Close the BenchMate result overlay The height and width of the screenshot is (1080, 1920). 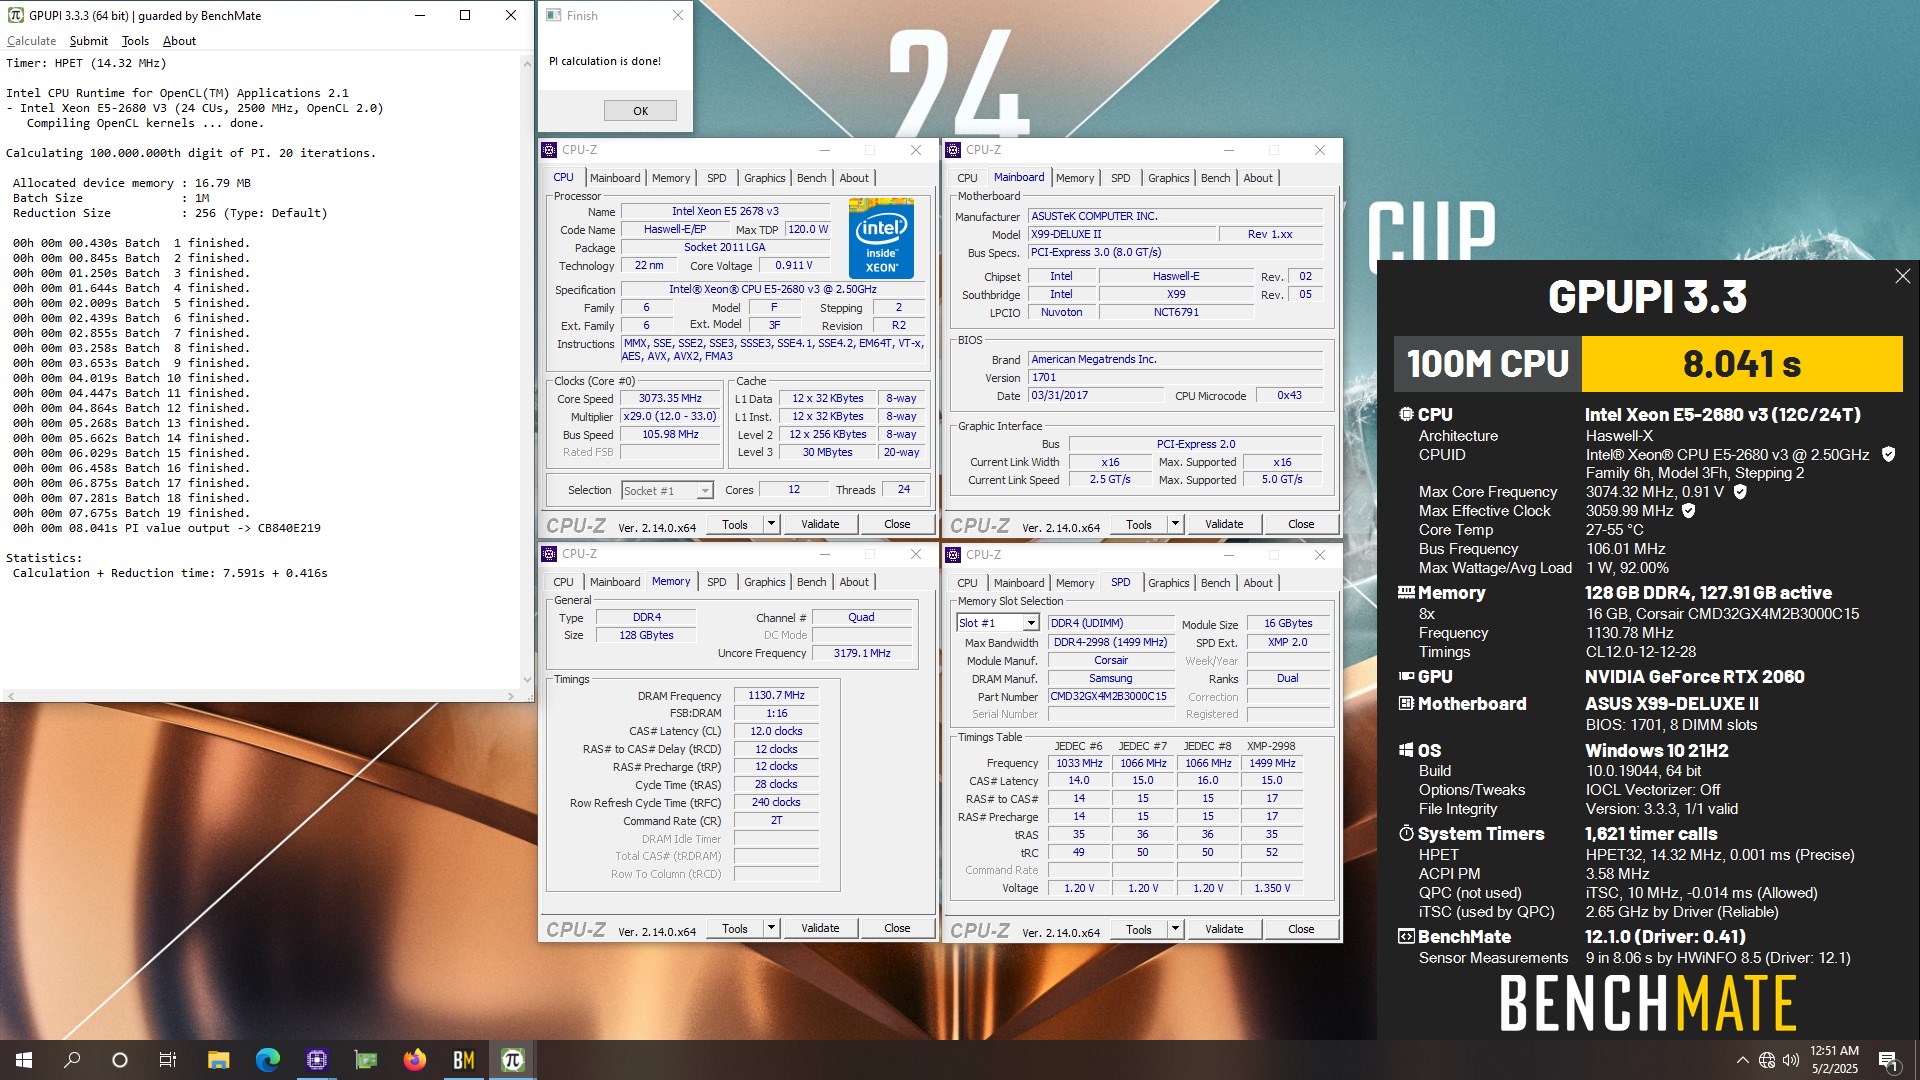point(1902,276)
